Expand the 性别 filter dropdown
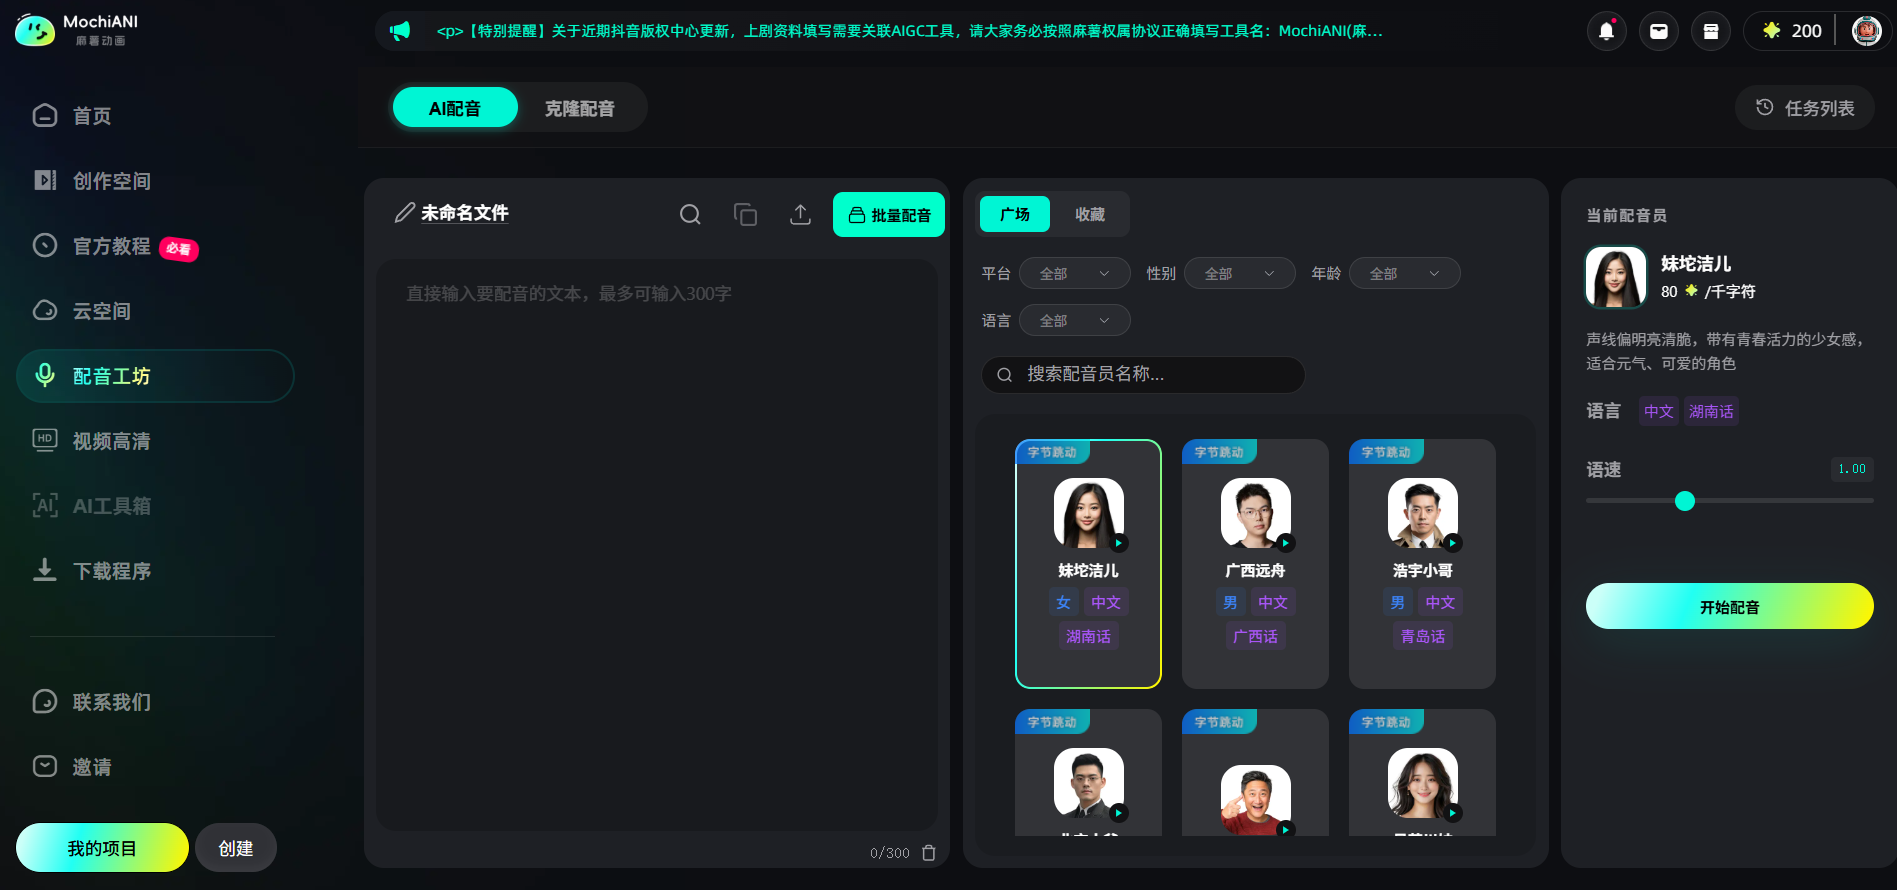The image size is (1897, 890). coord(1240,273)
